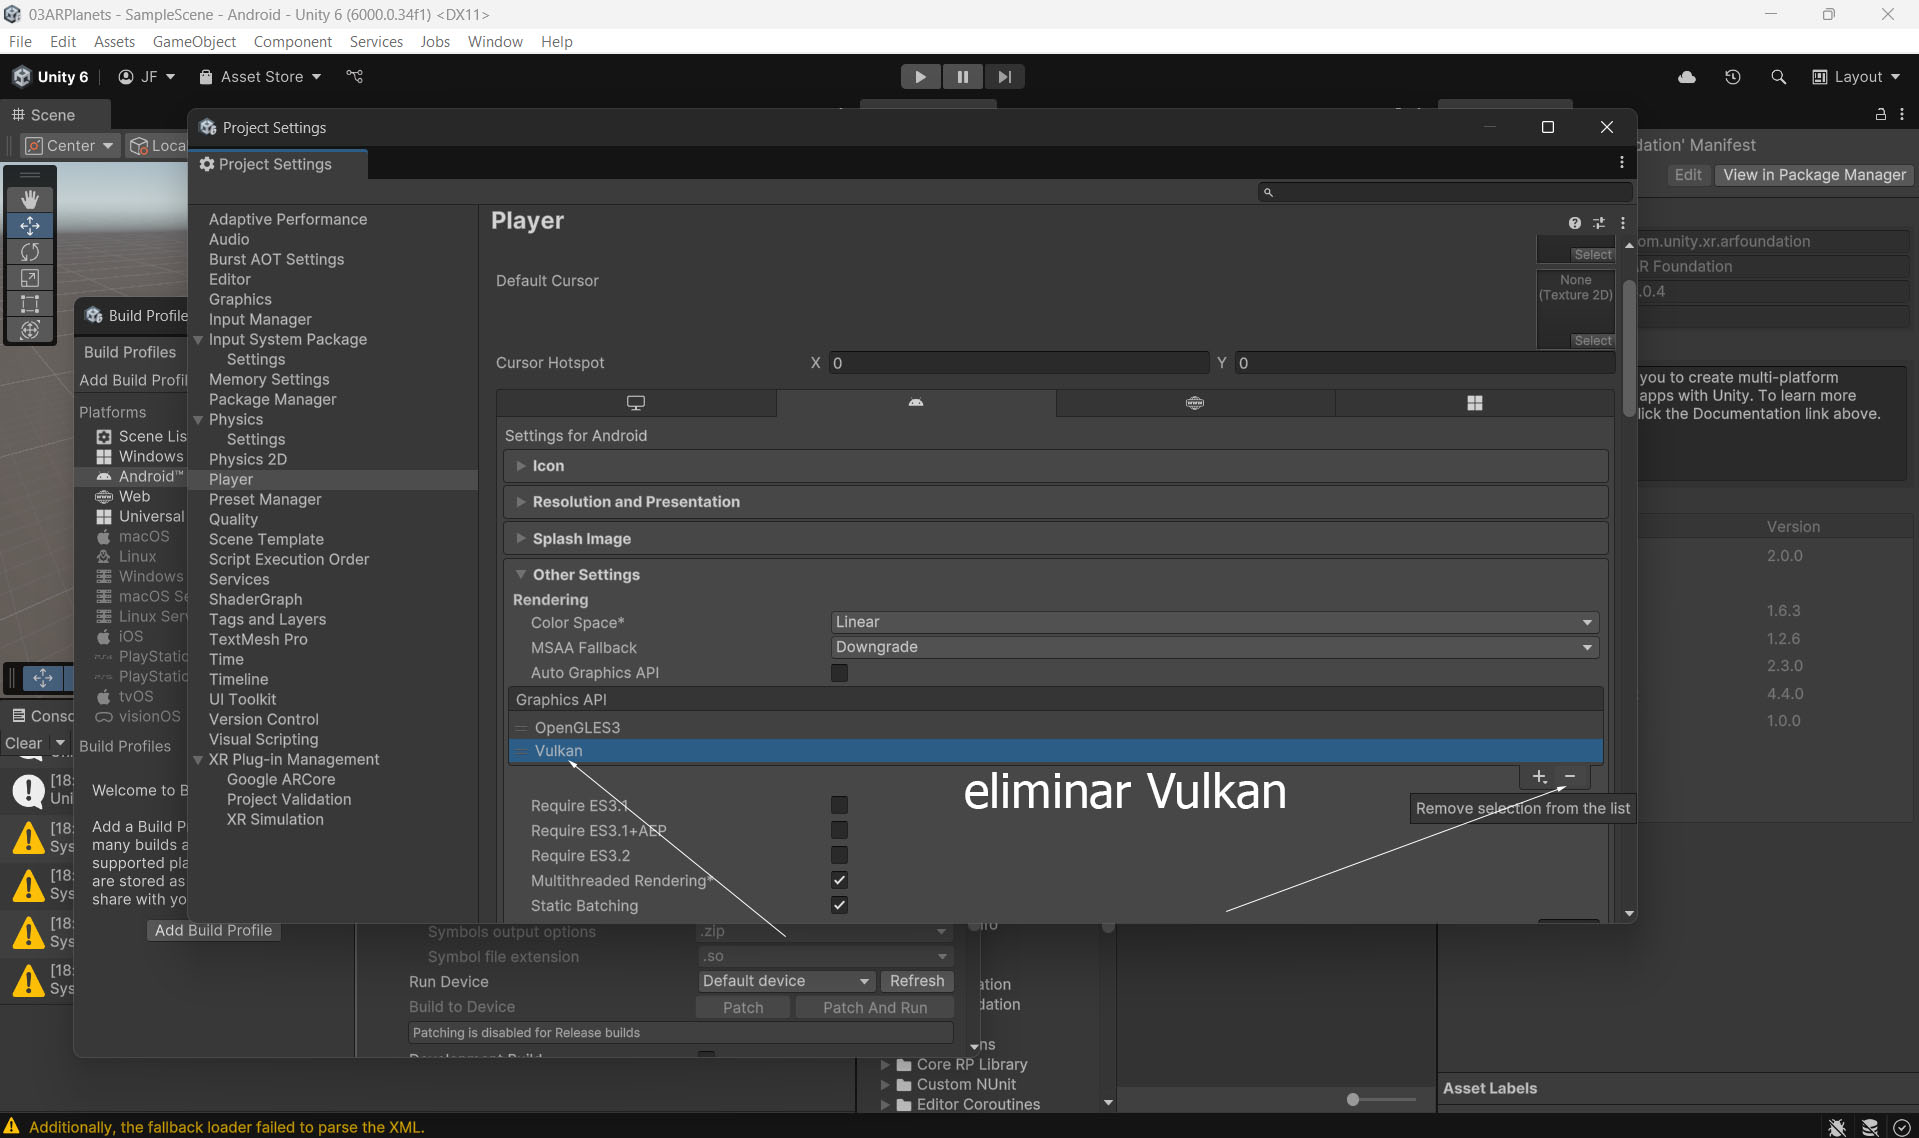This screenshot has width=1919, height=1138.
Task: Click the Project Settings search field
Action: pyautogui.click(x=1445, y=192)
